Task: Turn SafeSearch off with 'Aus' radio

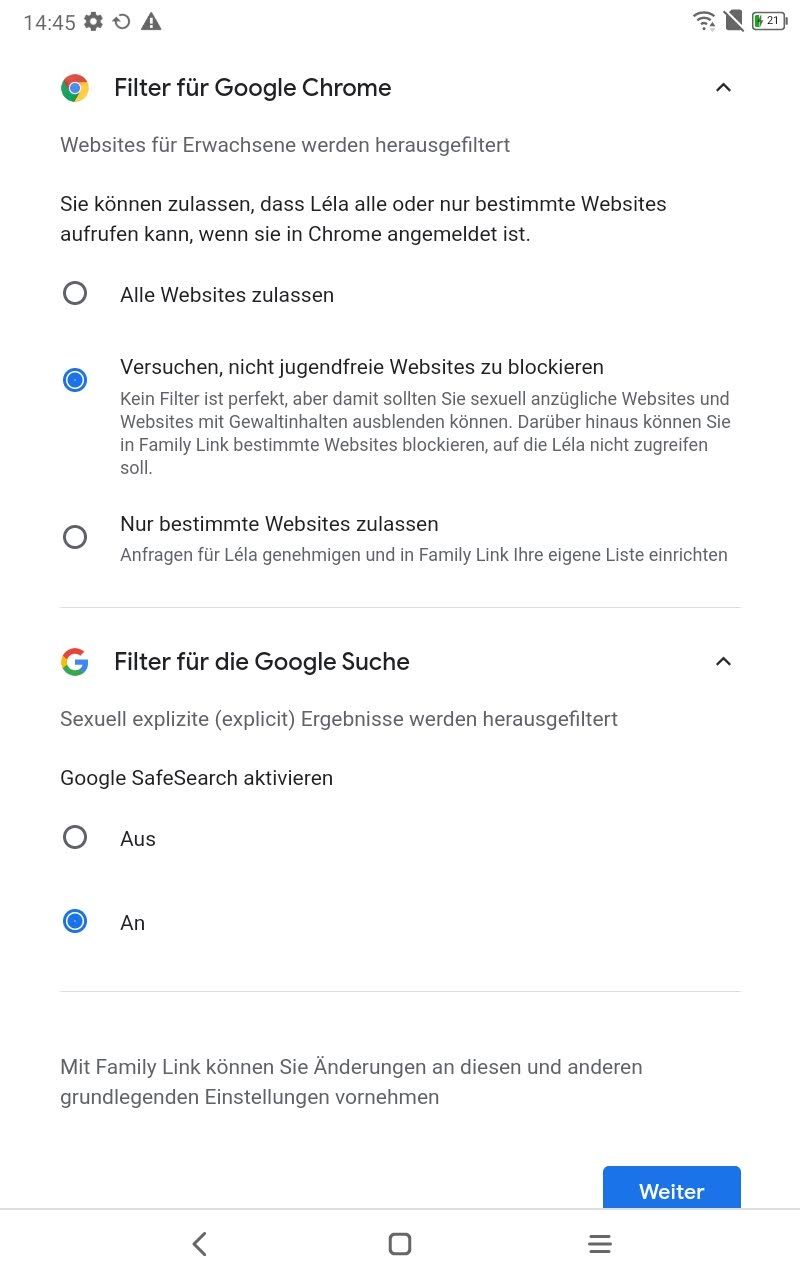Action: [75, 837]
